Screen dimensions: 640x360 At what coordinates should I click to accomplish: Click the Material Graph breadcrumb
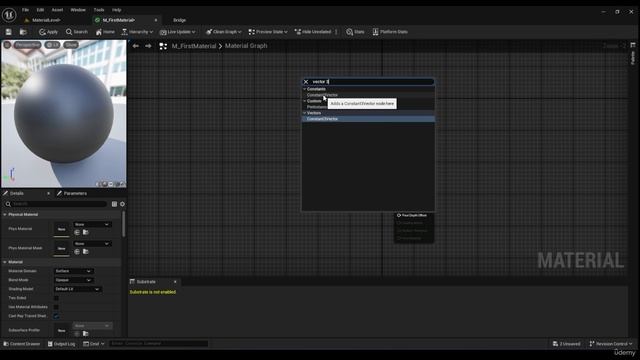pos(246,46)
